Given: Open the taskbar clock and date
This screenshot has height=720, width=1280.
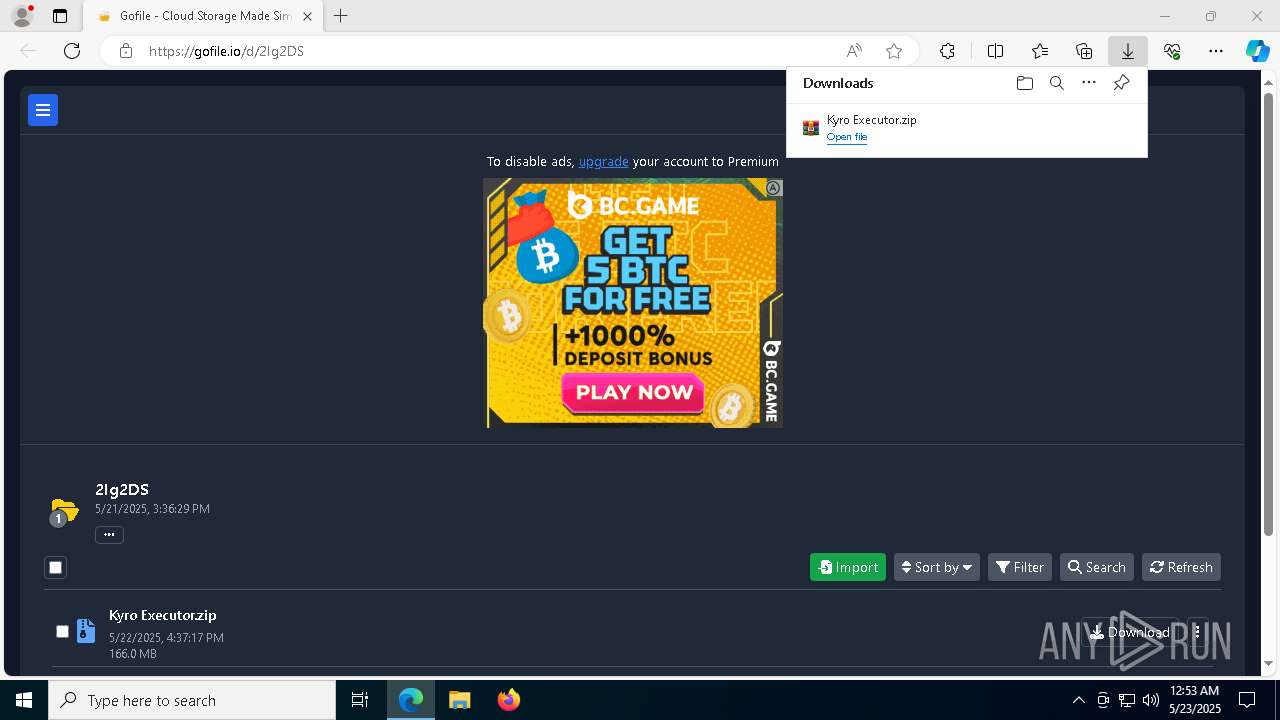Looking at the screenshot, I should pyautogui.click(x=1195, y=700).
